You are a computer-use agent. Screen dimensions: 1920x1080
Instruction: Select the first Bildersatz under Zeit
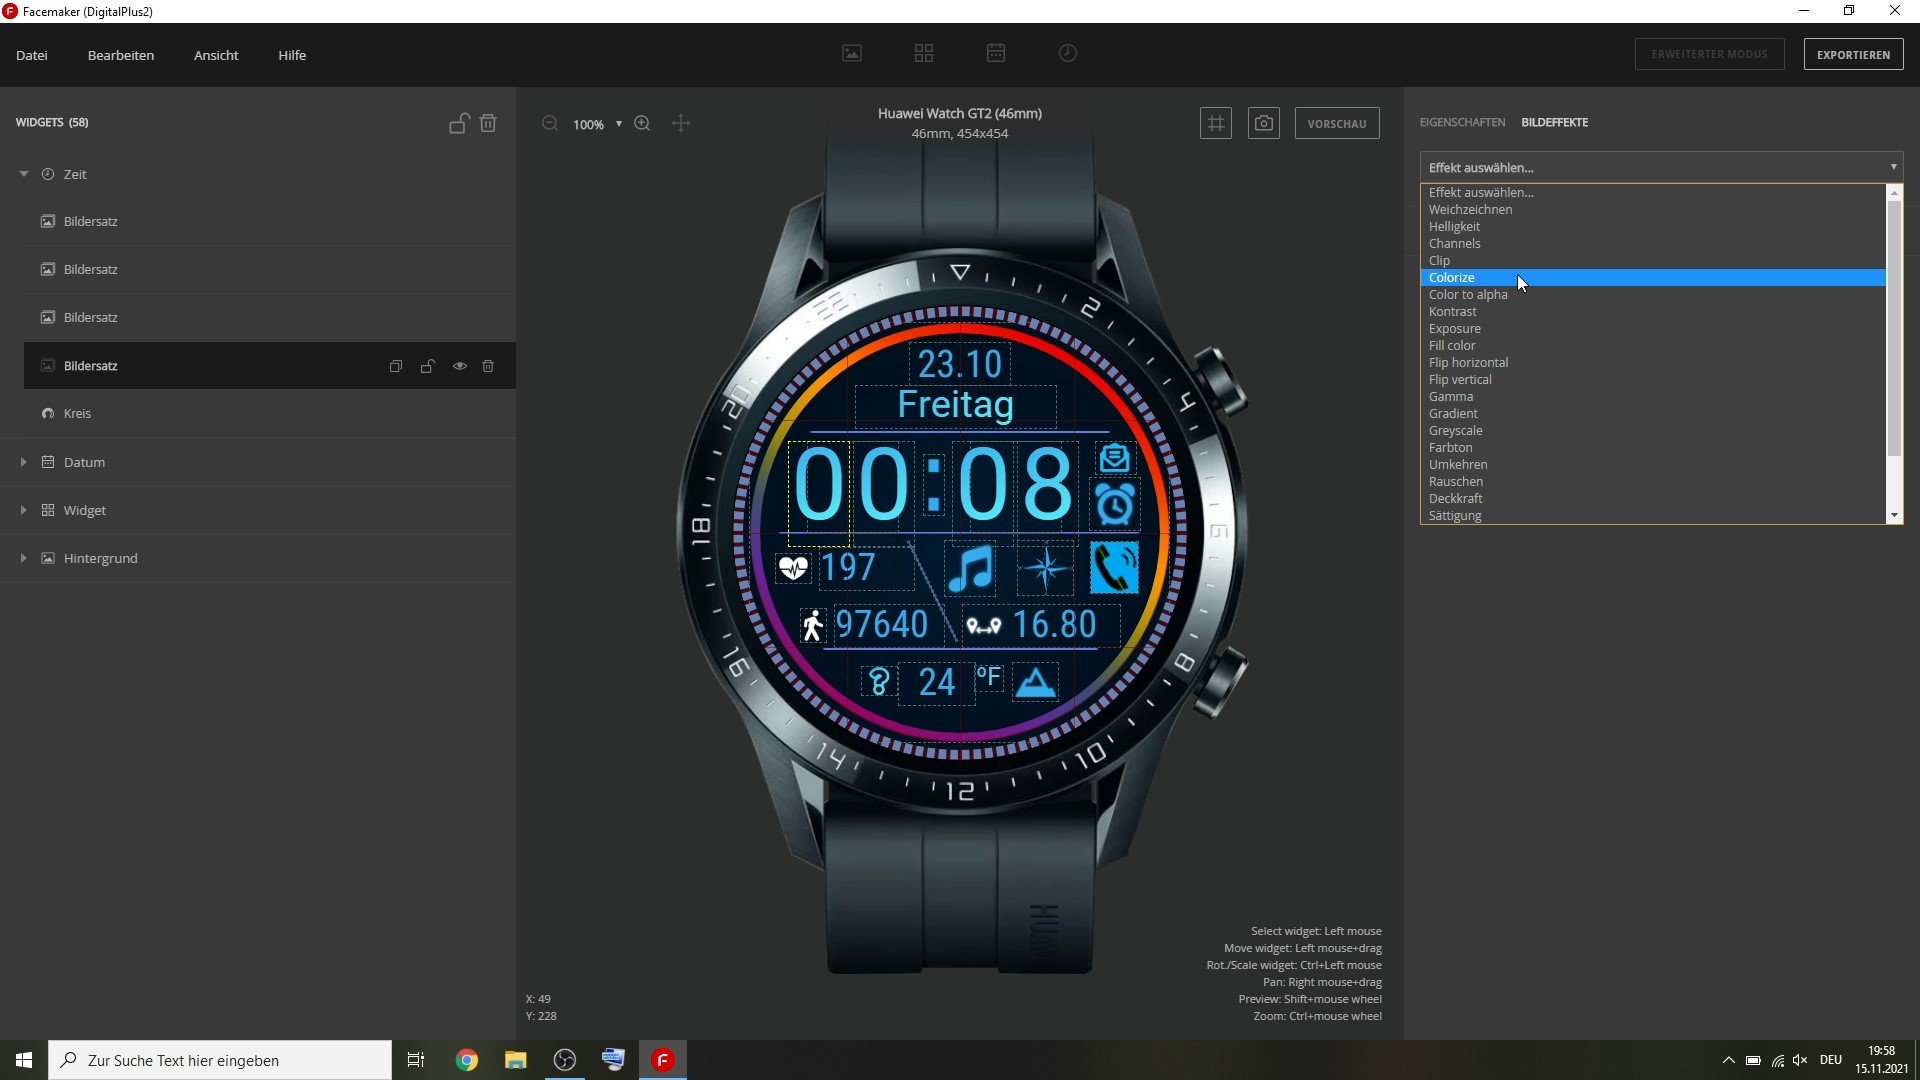point(270,221)
